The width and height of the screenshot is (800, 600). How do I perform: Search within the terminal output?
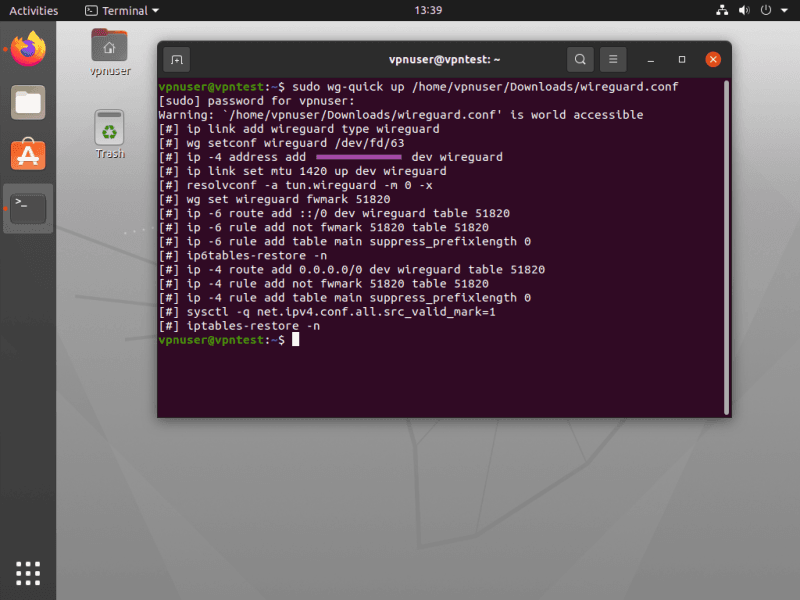click(580, 59)
